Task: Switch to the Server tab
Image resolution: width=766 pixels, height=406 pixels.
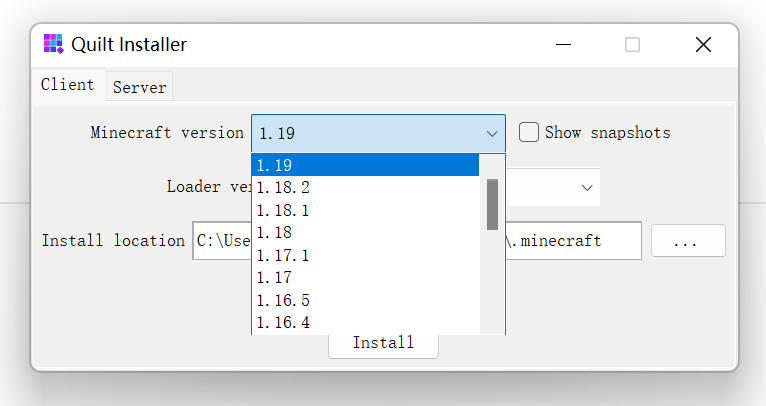Action: (140, 87)
